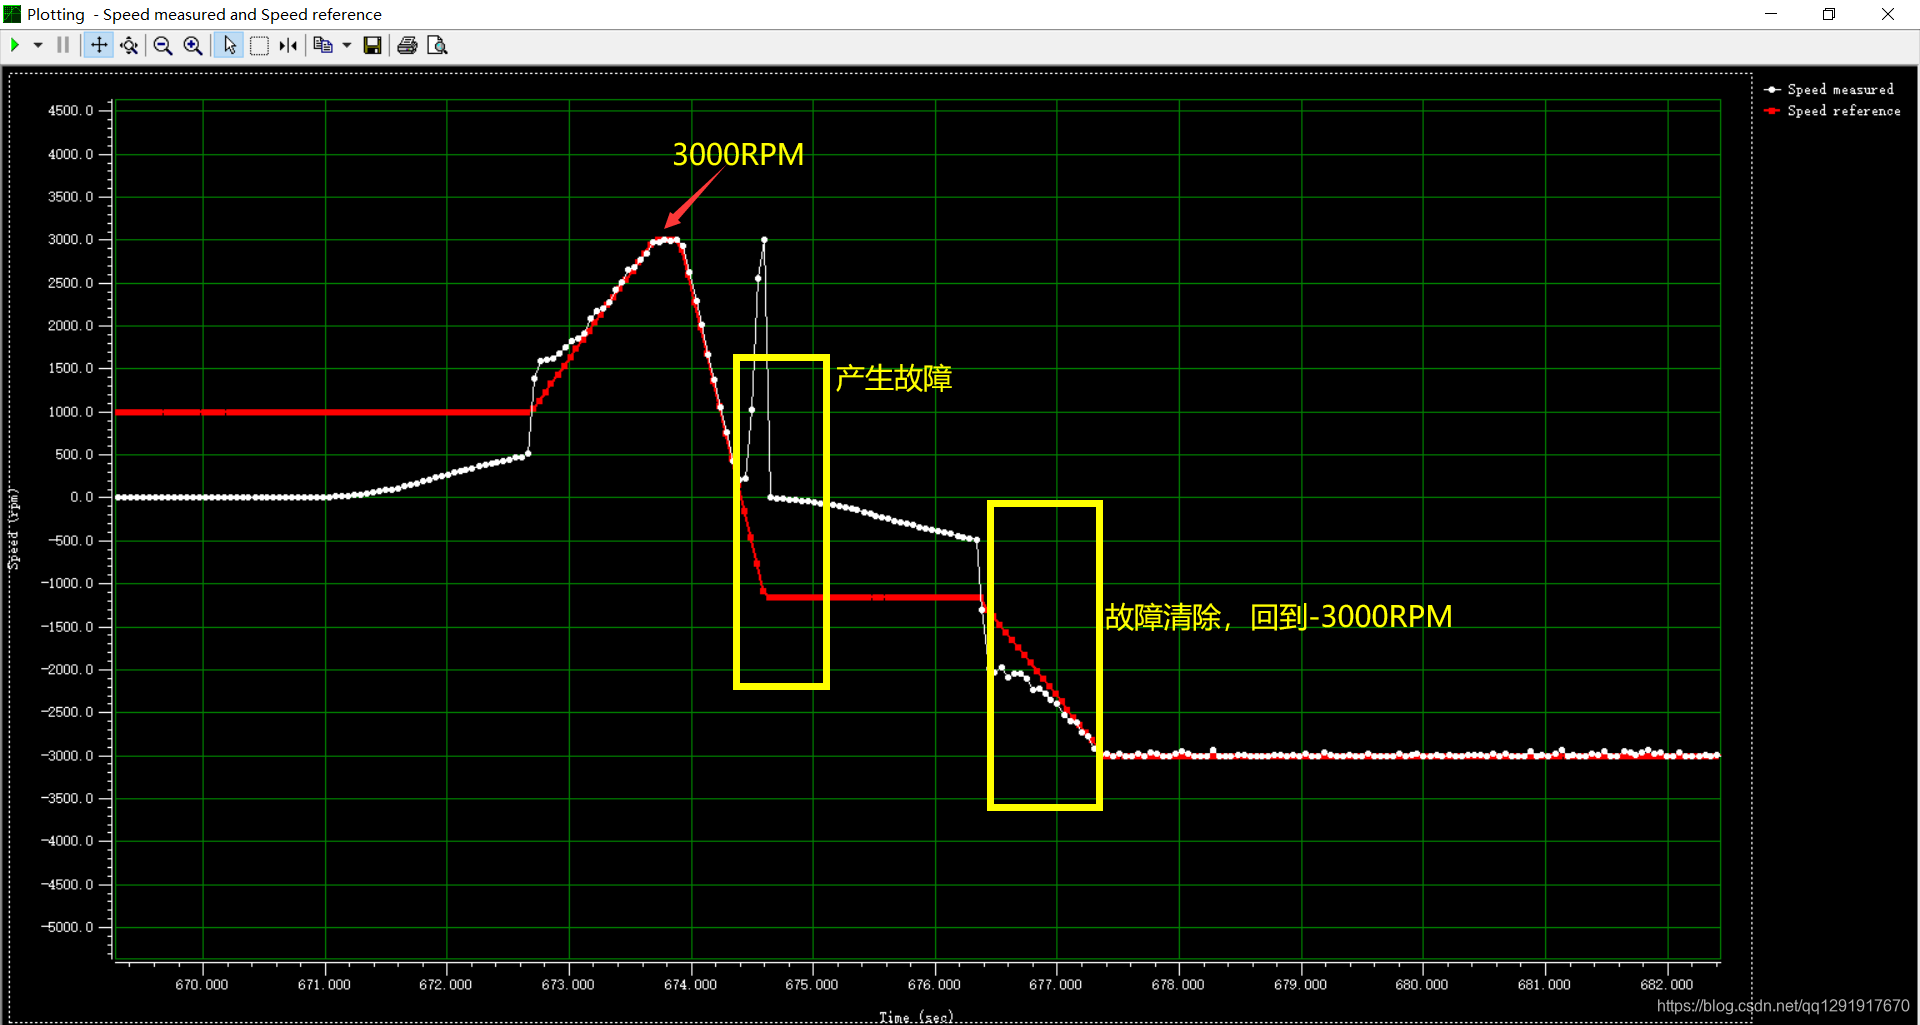The height and width of the screenshot is (1025, 1920).
Task: Click the 675.000 time axis label
Action: click(812, 985)
